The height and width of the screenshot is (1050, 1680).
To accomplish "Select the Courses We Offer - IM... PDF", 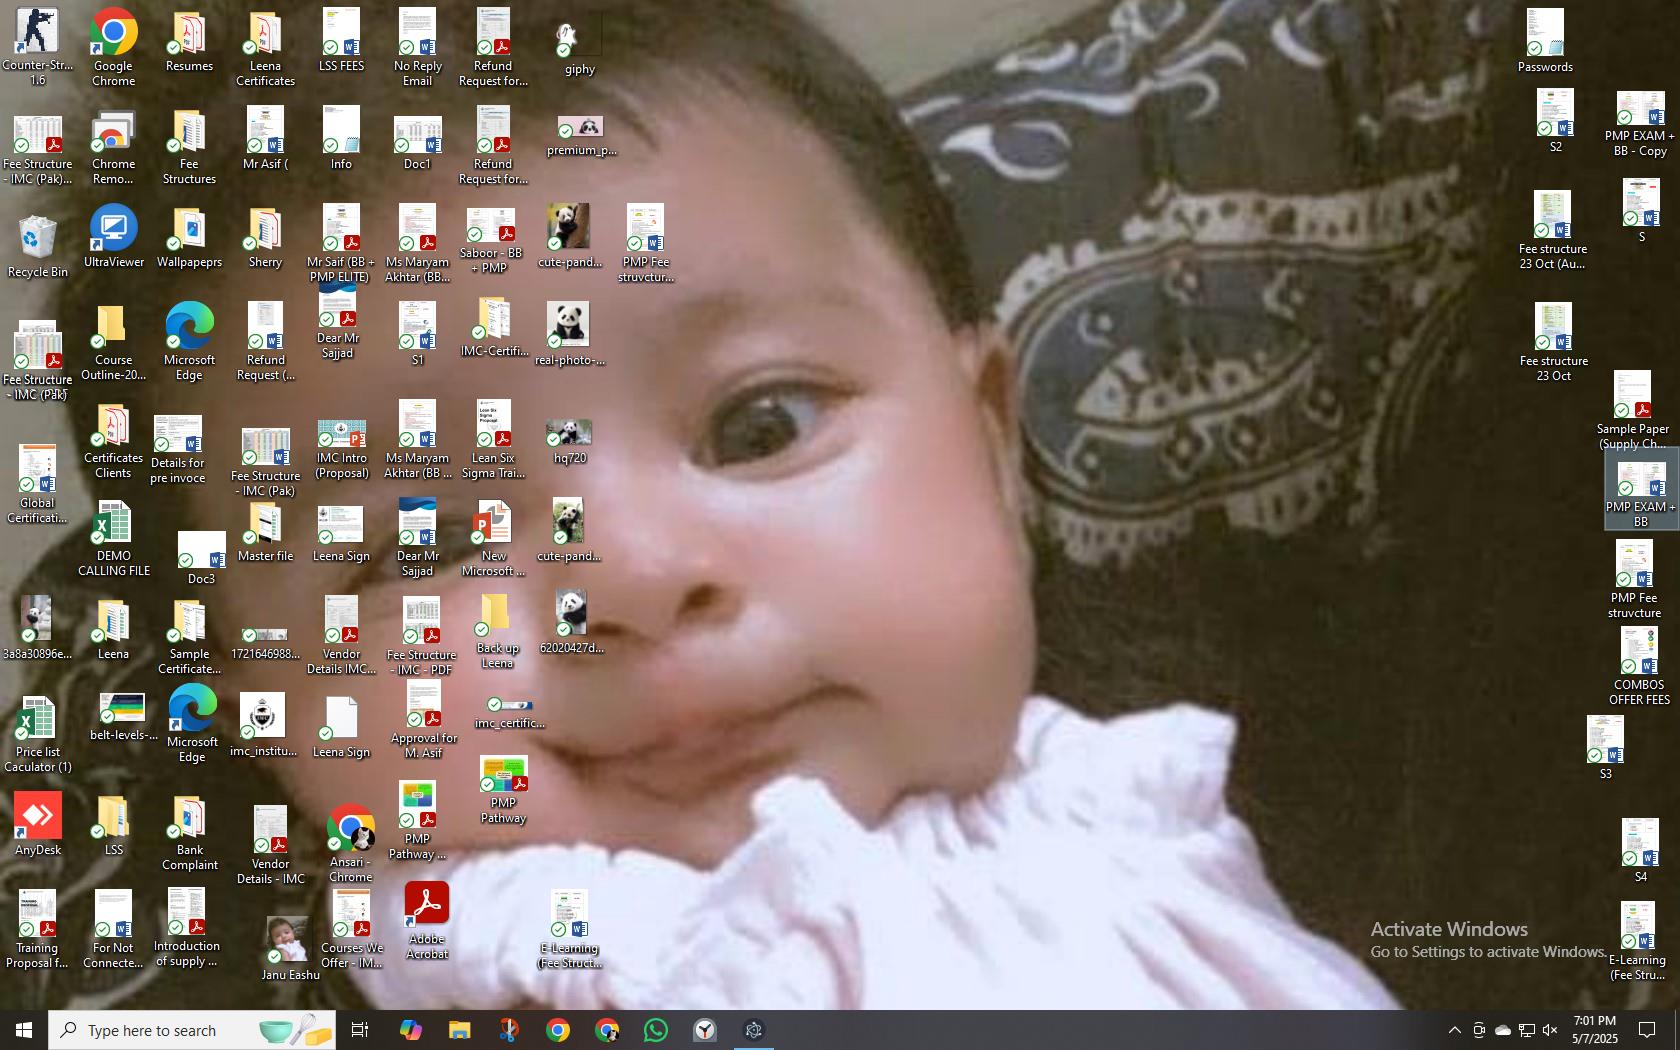I will click(351, 930).
